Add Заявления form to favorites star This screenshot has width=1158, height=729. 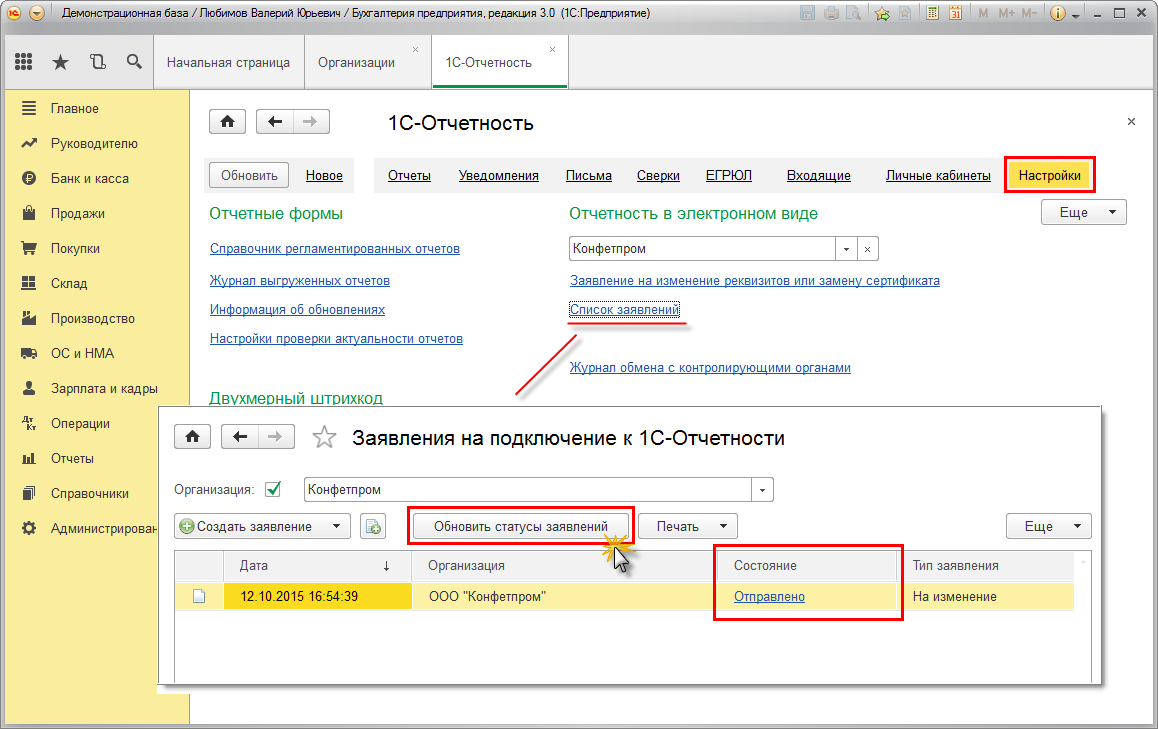point(324,437)
